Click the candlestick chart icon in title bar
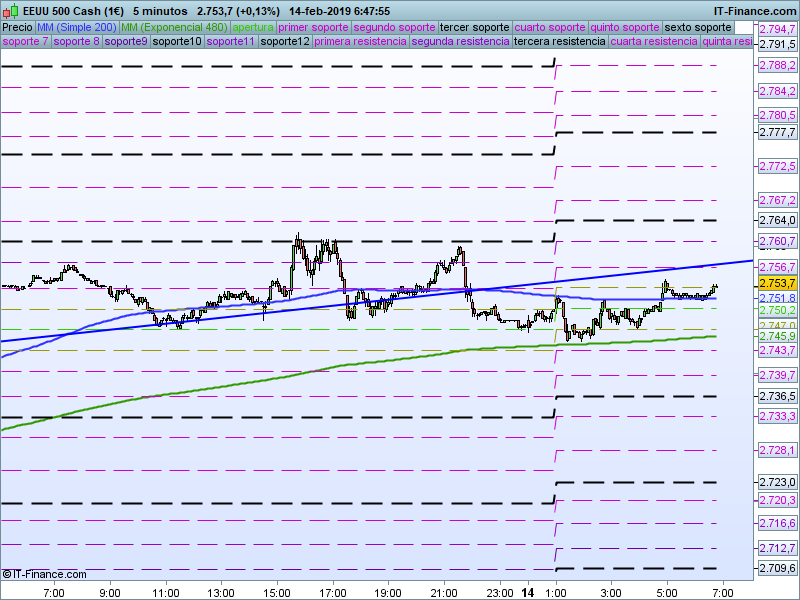 click(12, 10)
